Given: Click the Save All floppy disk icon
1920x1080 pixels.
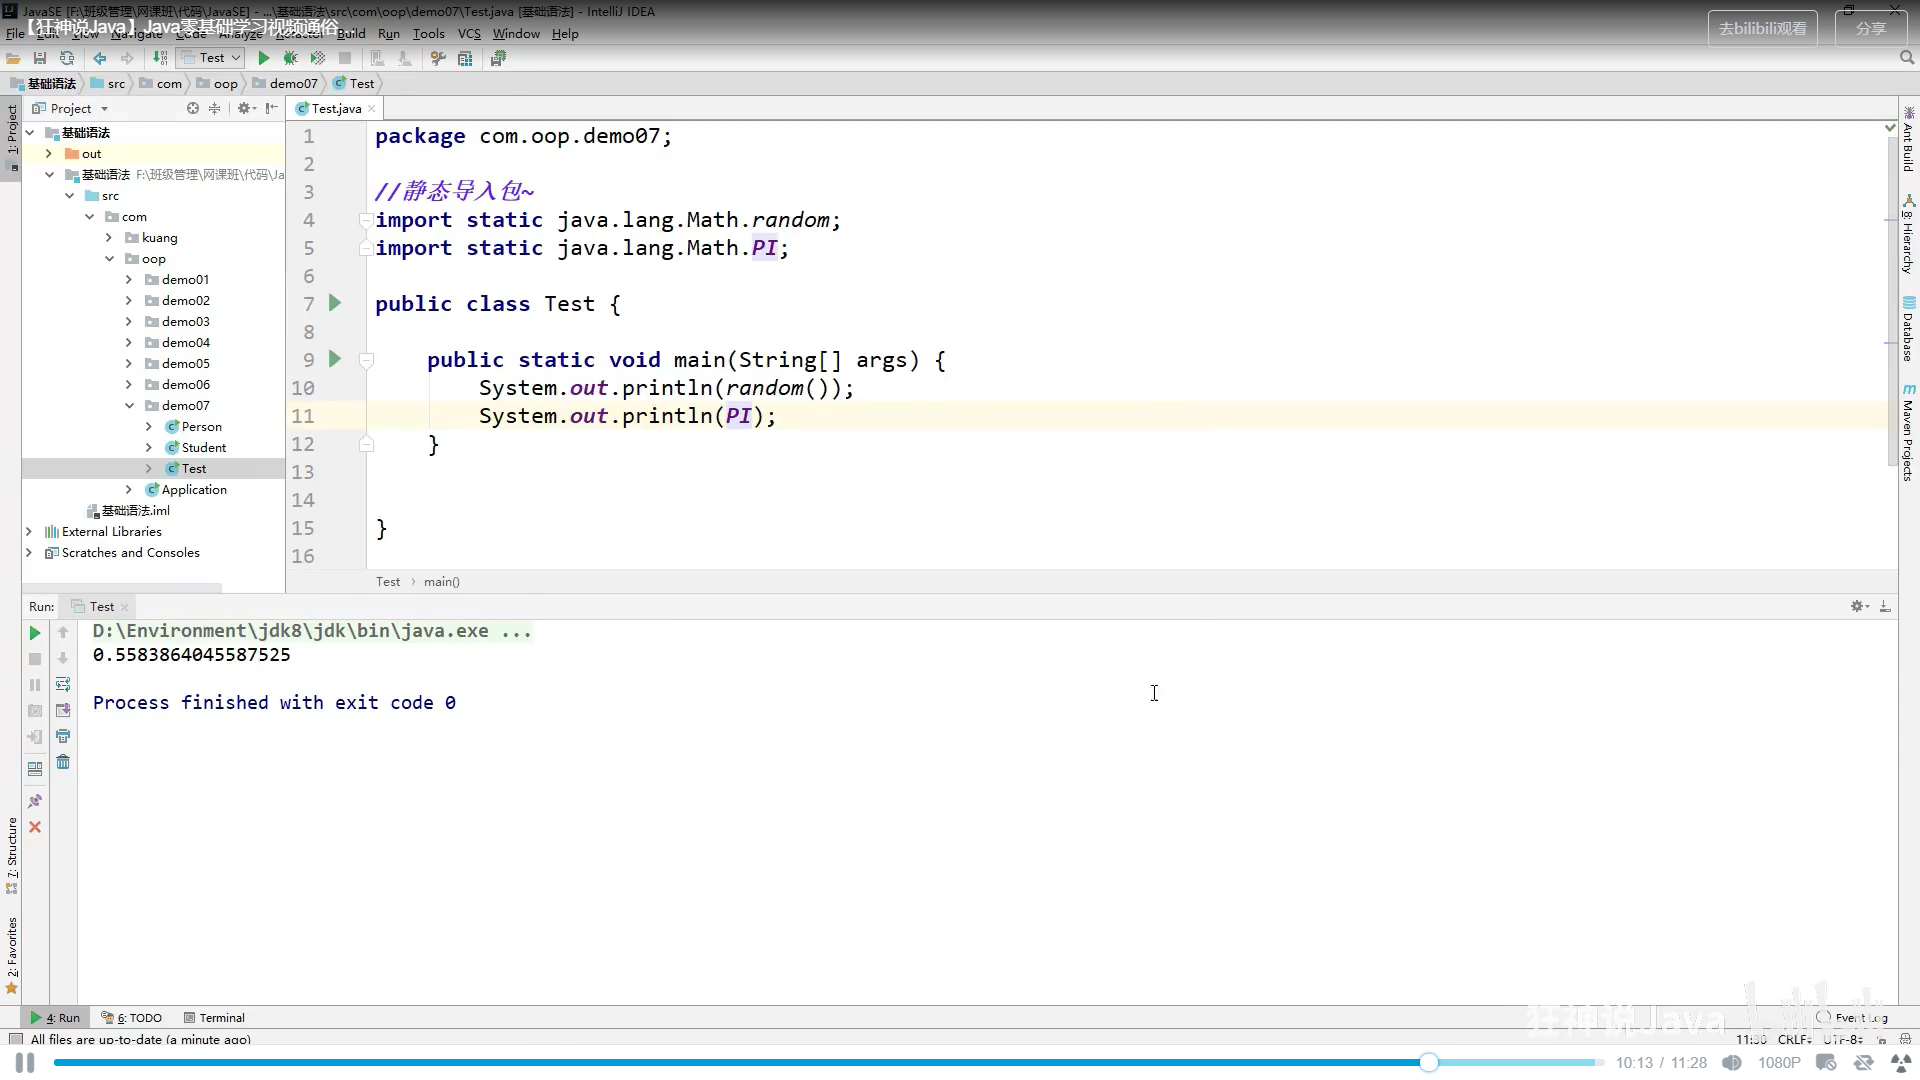Looking at the screenshot, I should (40, 58).
